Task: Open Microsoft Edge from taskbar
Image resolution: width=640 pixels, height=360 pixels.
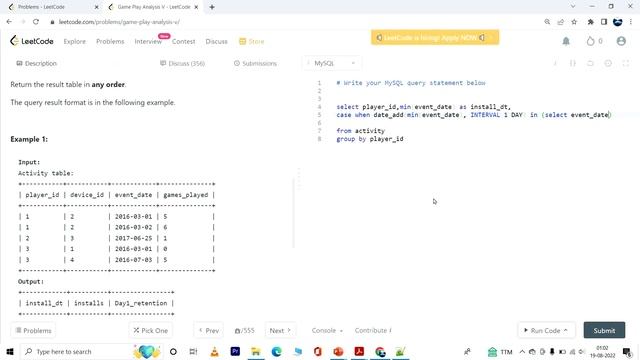Action: [277, 351]
